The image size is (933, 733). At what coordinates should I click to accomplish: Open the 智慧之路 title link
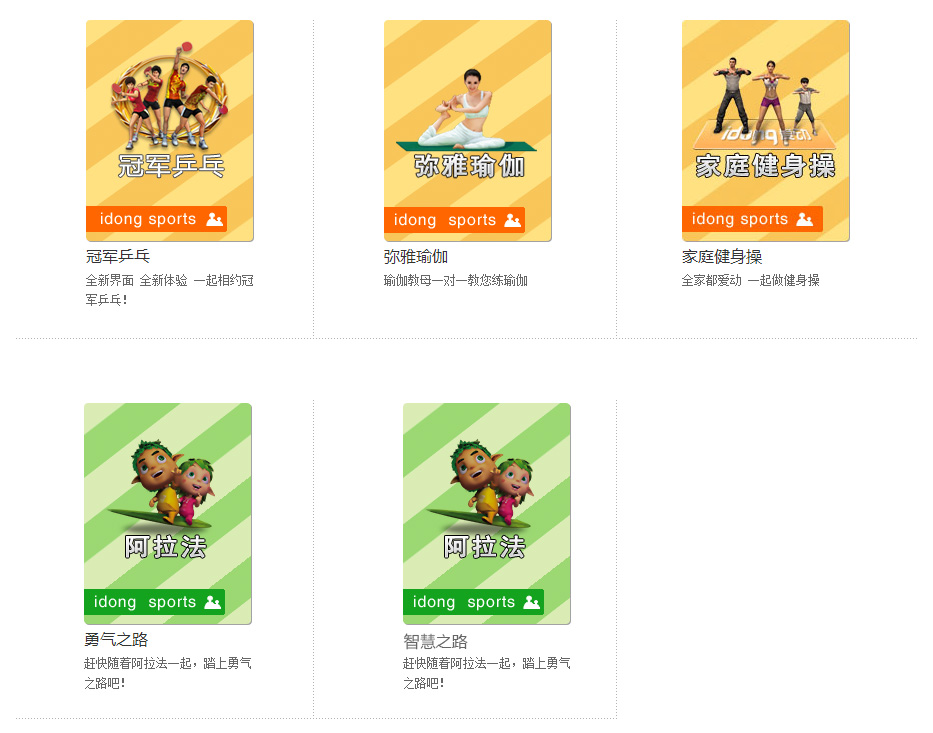[x=435, y=641]
